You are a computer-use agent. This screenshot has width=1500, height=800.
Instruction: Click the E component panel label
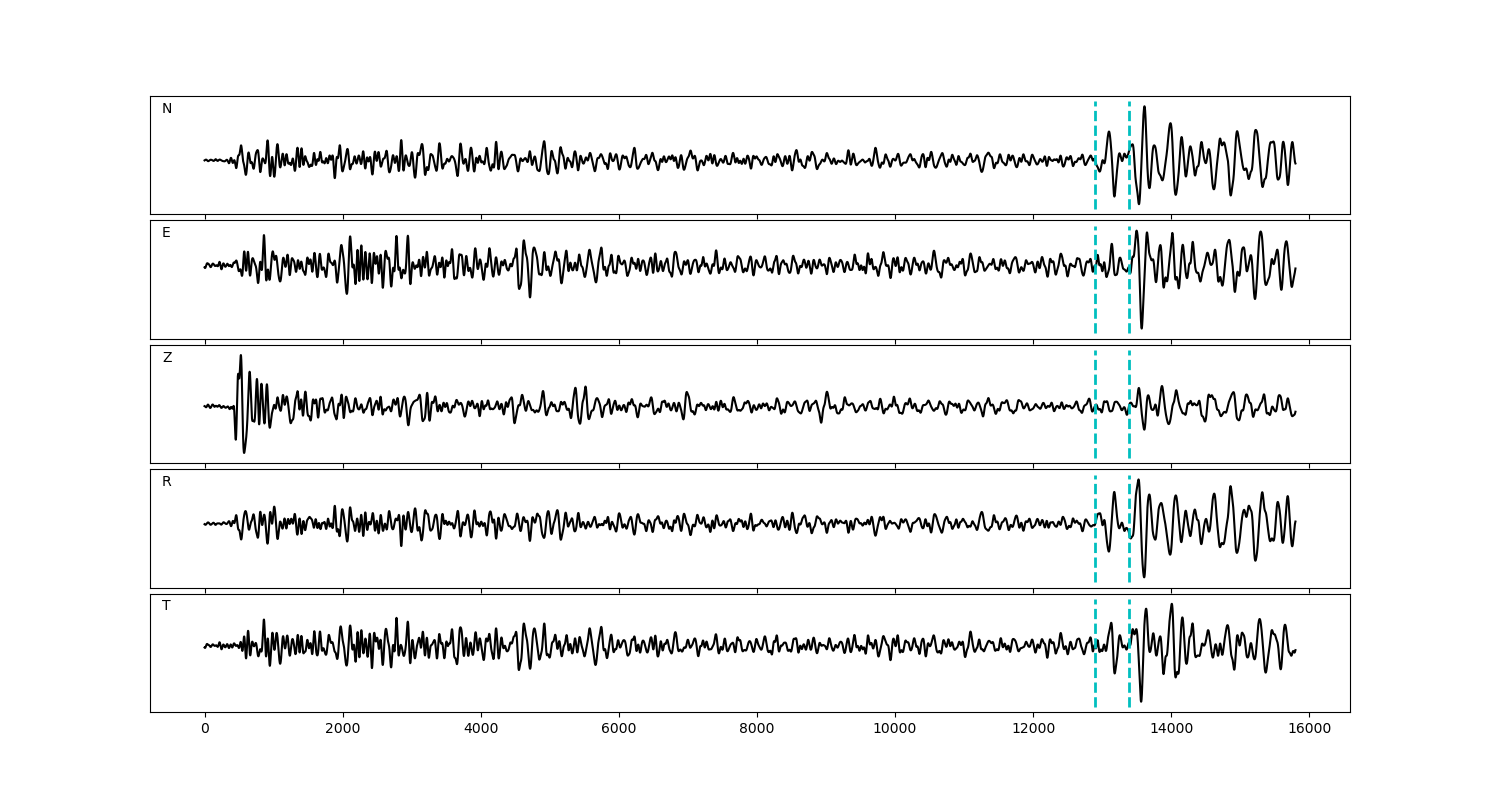(x=166, y=233)
